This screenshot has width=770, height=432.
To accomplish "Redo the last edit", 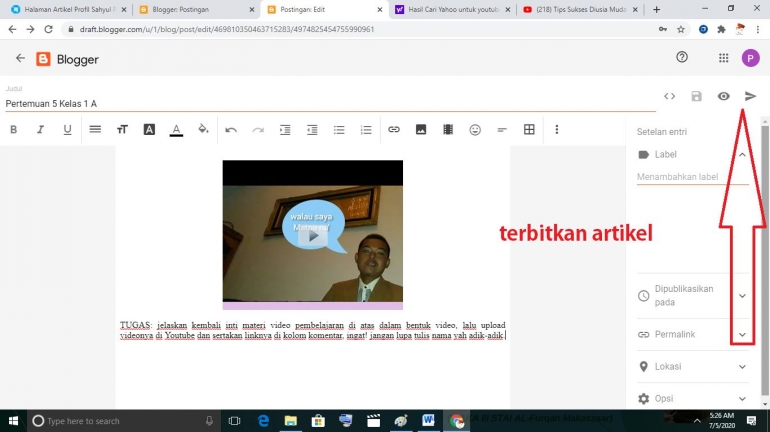I will (x=258, y=130).
